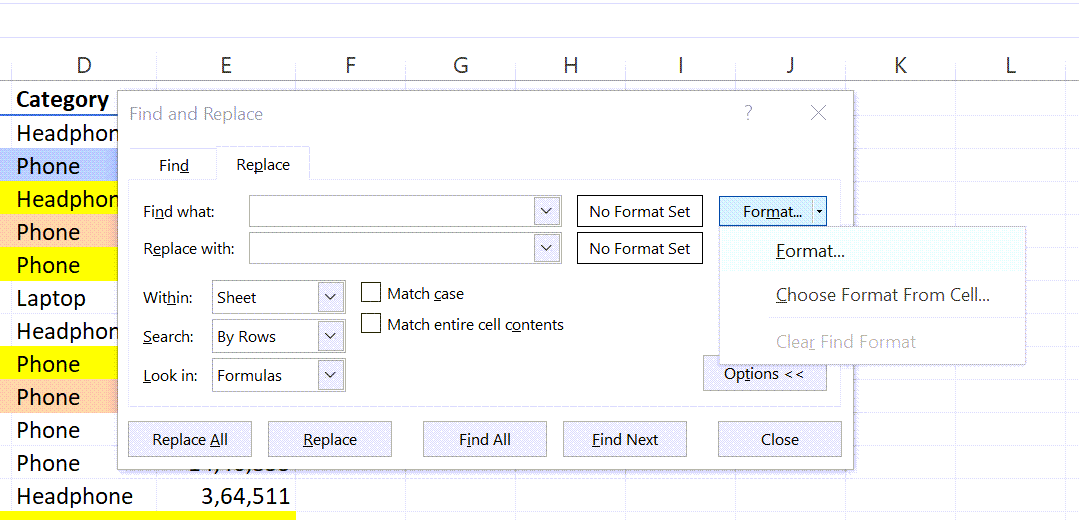
Task: Open the Within Sheet dropdown
Action: pyautogui.click(x=331, y=297)
